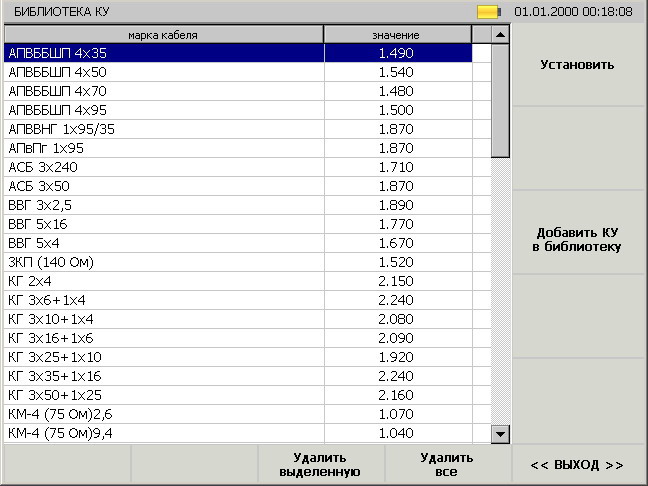Image resolution: width=648 pixels, height=486 pixels.
Task: Click scrollbar track below the thumb
Action: (x=500, y=291)
